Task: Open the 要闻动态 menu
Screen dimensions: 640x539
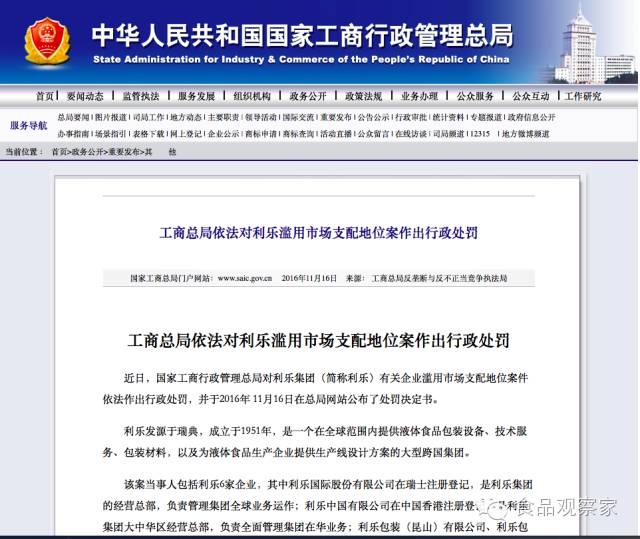Action: [x=85, y=96]
